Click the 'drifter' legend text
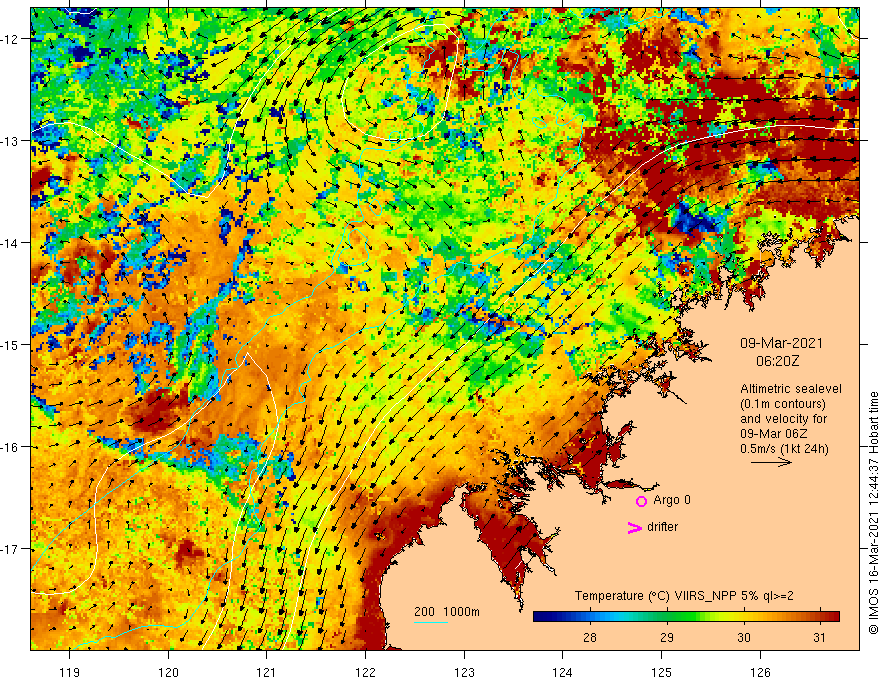 tap(662, 527)
